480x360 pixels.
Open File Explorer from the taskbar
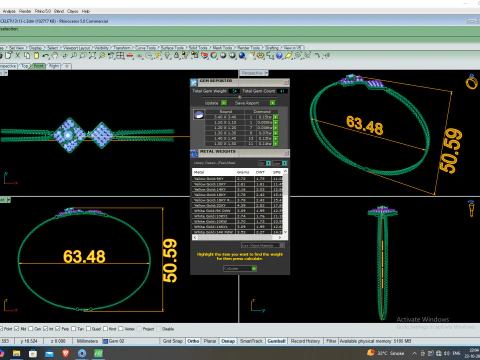click(16, 353)
